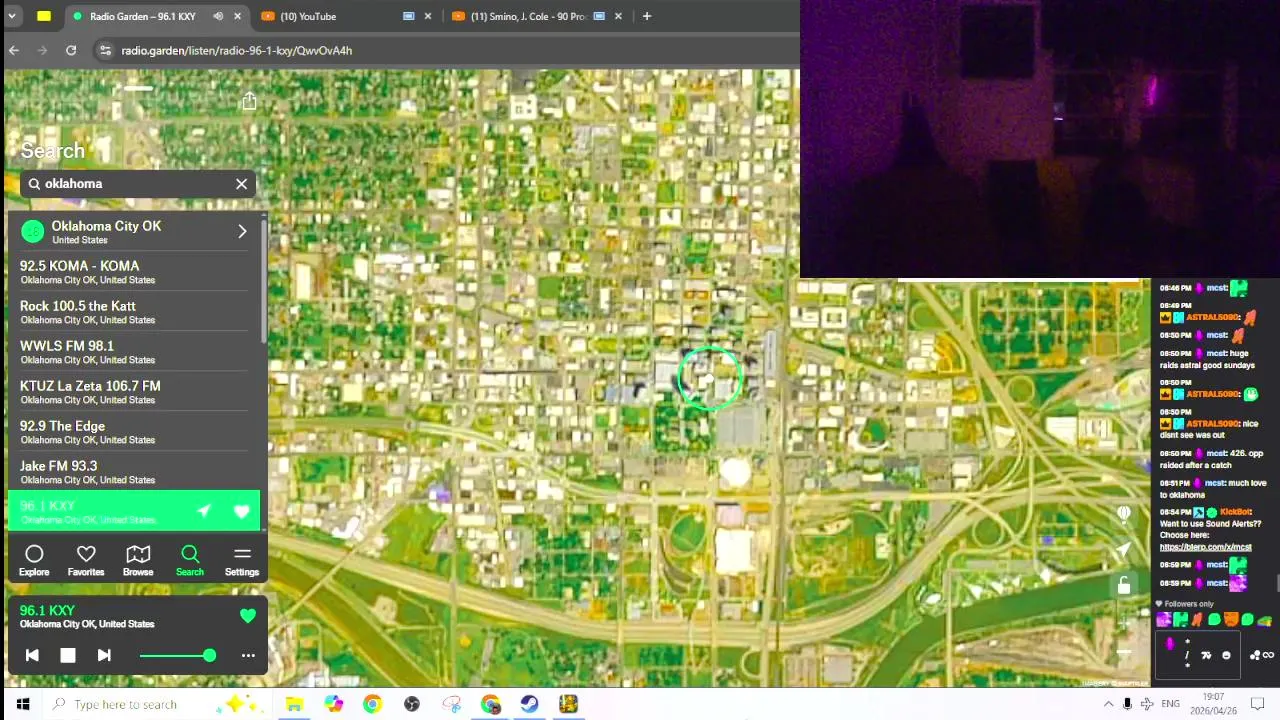Viewport: 1280px width, 720px height.
Task: Skip to previous station
Action: point(32,655)
